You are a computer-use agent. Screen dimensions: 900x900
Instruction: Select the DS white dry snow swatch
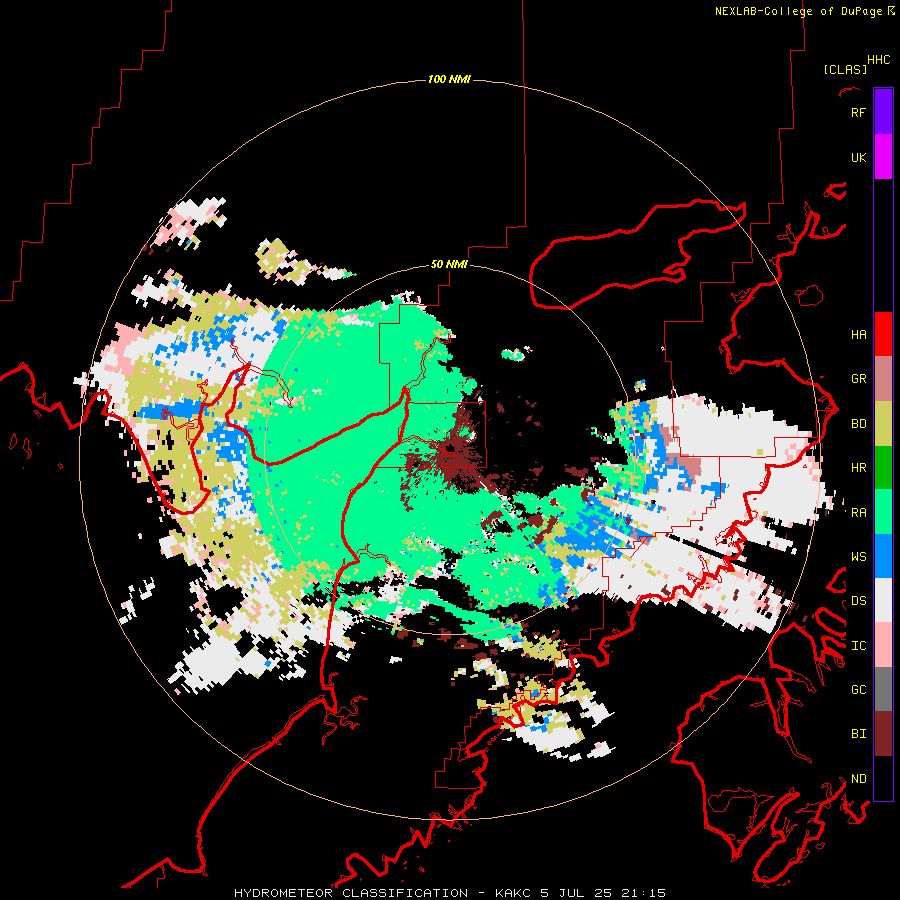tap(883, 600)
